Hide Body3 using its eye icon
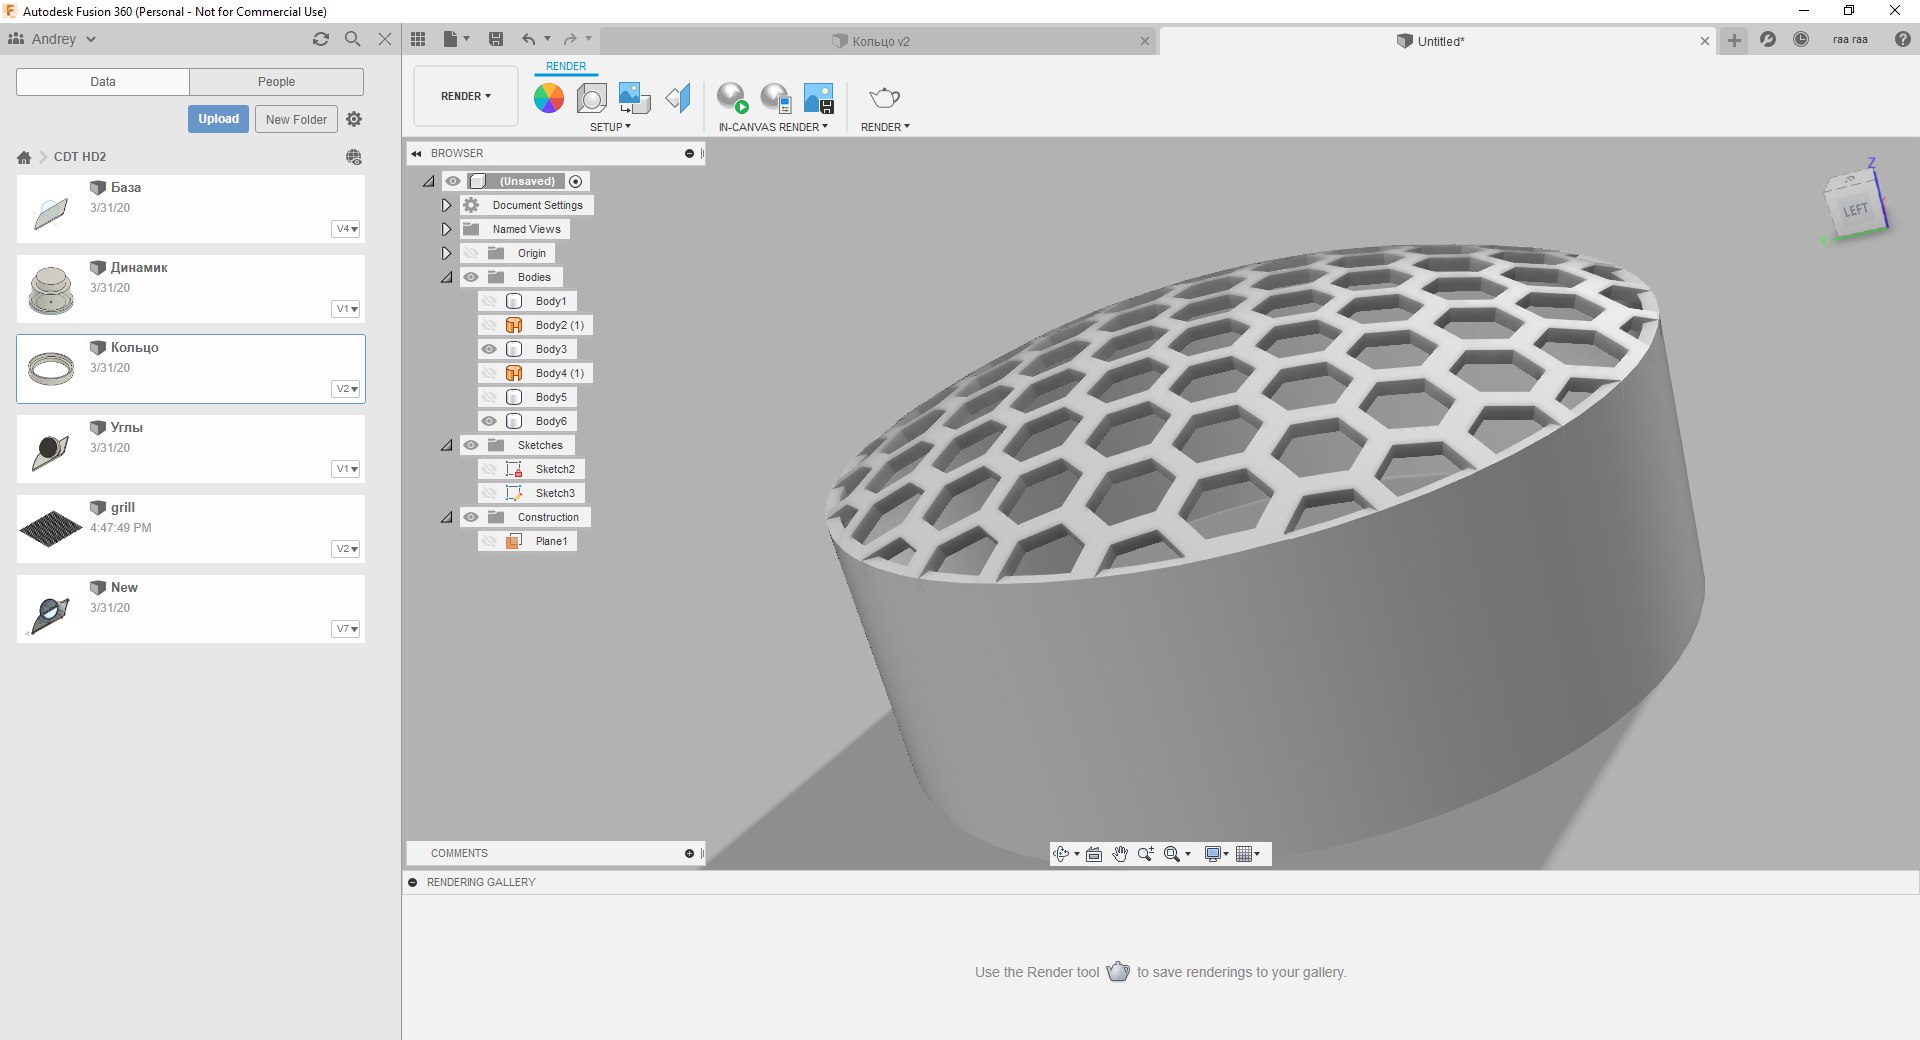Screen dimensions: 1920x1040 tap(489, 349)
